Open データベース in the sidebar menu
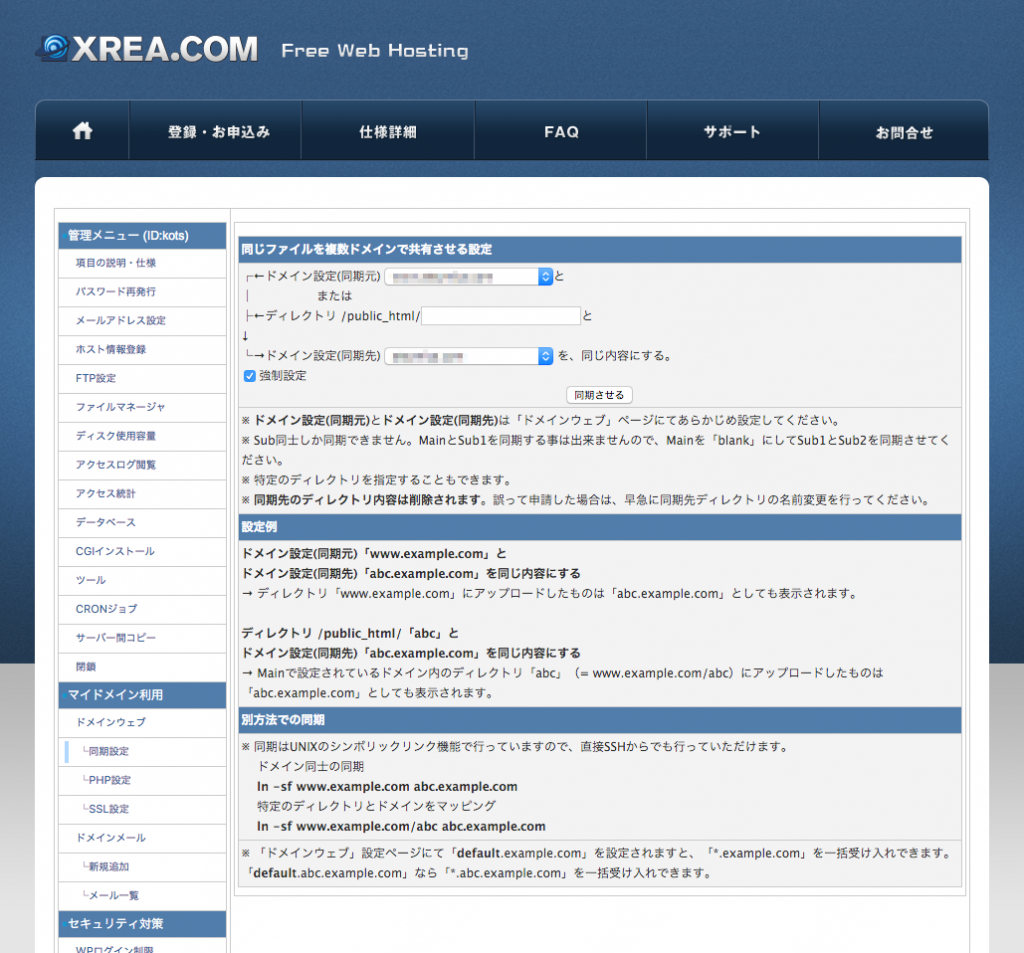 click(105, 523)
